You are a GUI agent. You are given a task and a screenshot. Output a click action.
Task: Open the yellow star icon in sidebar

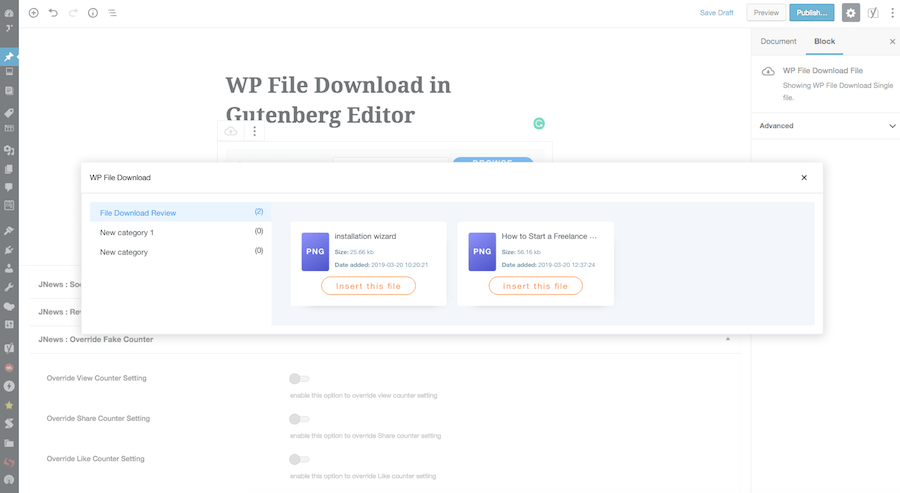coord(9,405)
